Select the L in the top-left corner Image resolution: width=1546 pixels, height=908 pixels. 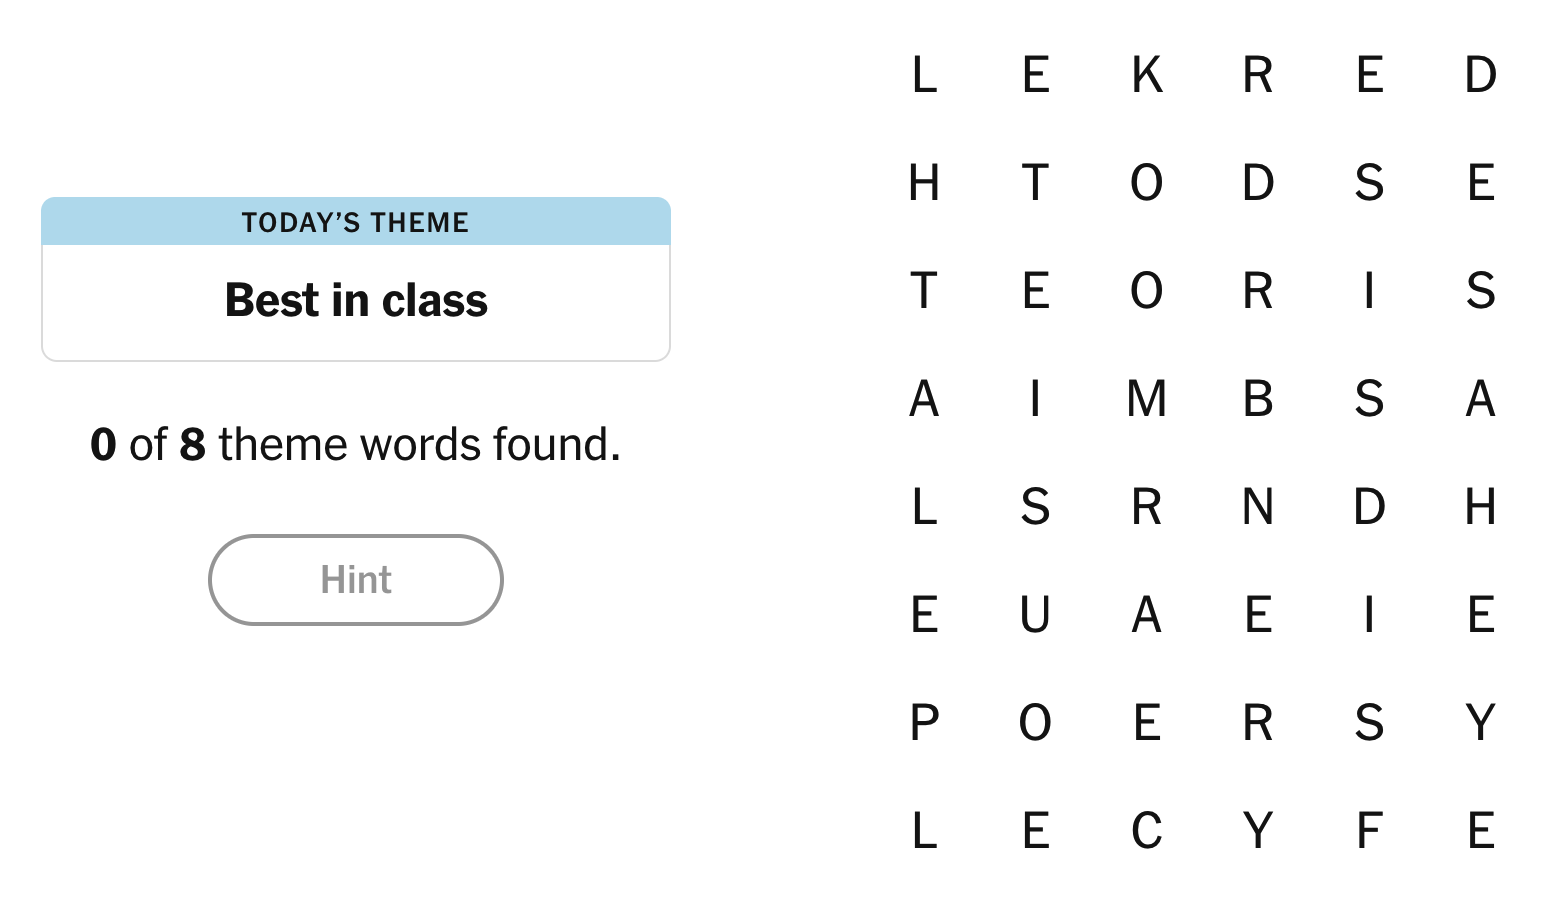pos(925,75)
